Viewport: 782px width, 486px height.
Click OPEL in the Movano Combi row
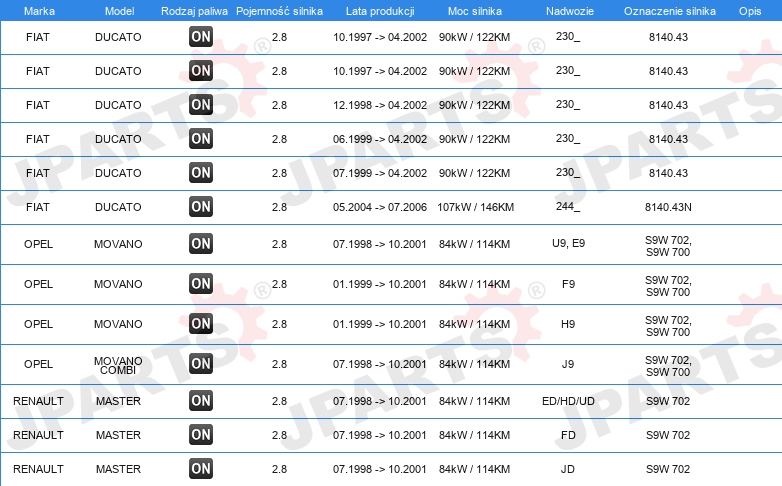(x=38, y=364)
